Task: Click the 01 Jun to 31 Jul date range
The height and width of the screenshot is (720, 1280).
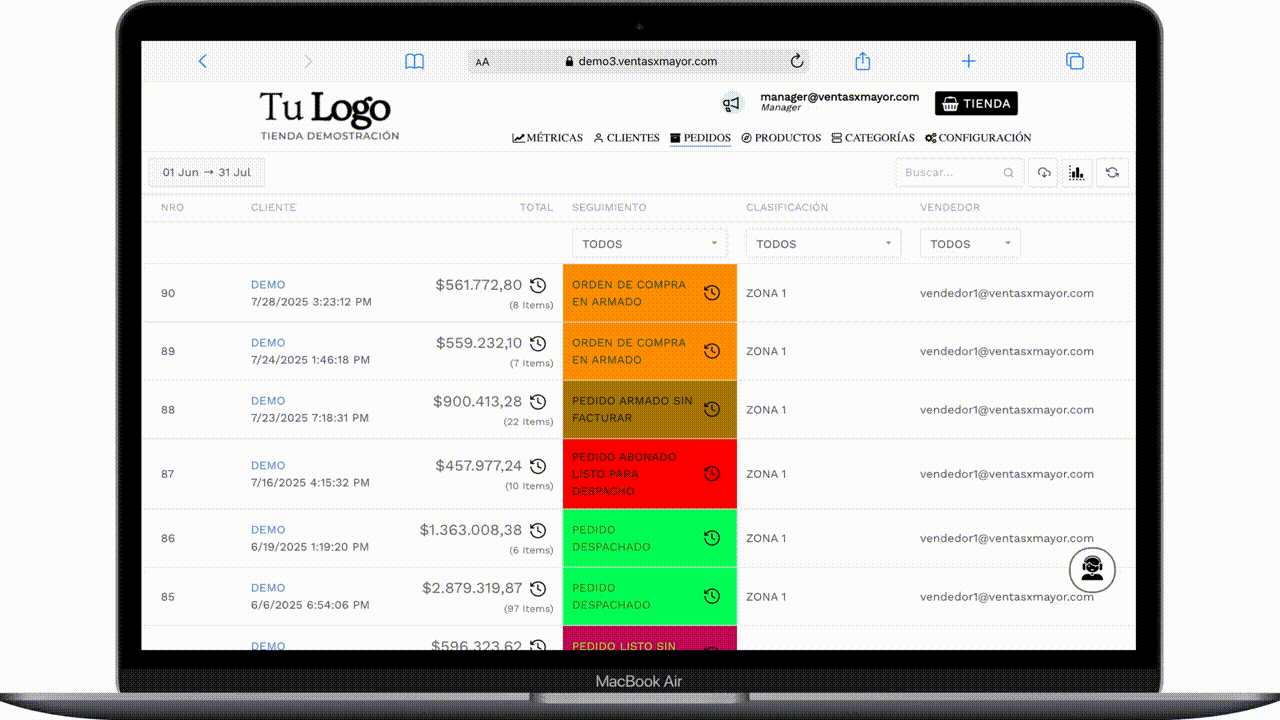Action: coord(205,172)
